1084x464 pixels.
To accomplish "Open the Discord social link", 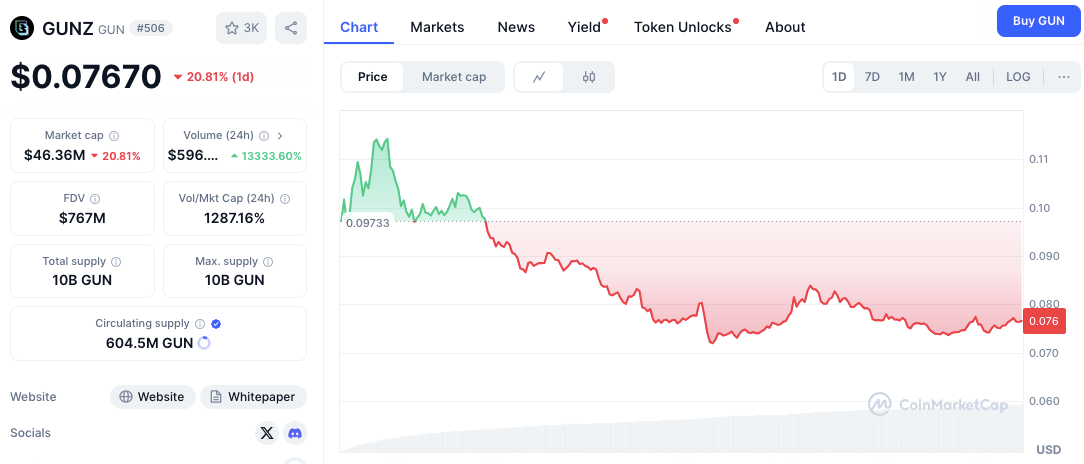I will click(295, 434).
